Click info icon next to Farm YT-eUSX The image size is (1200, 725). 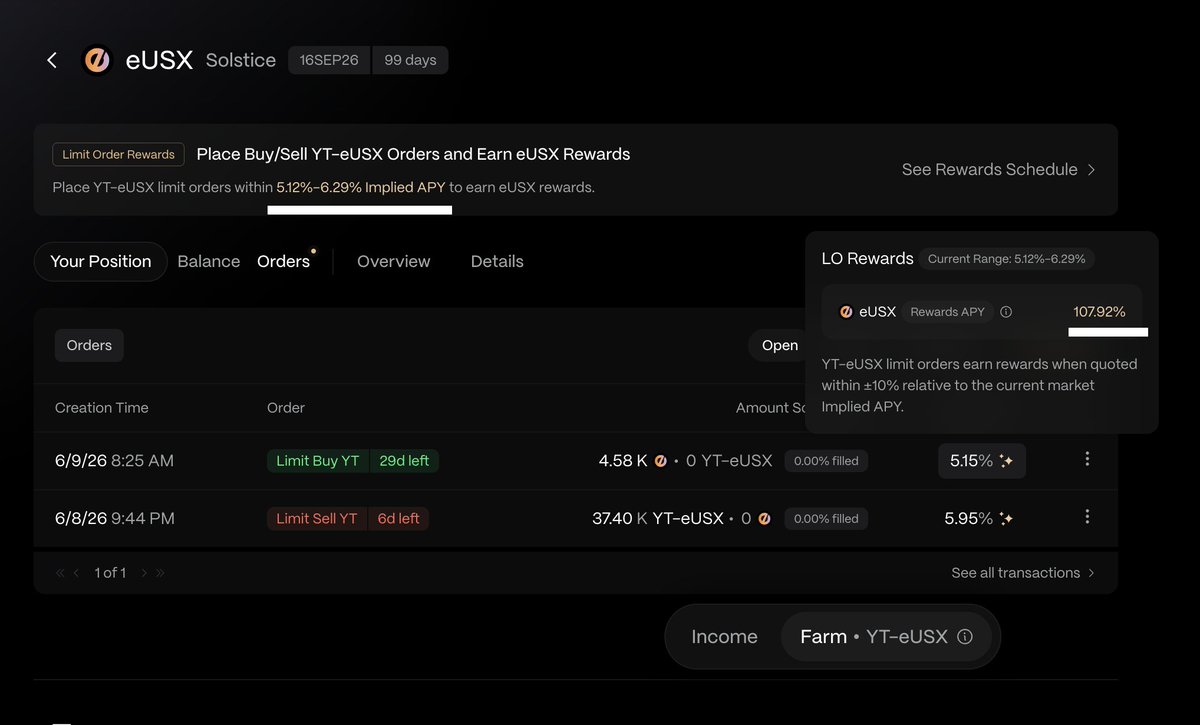[x=964, y=636]
